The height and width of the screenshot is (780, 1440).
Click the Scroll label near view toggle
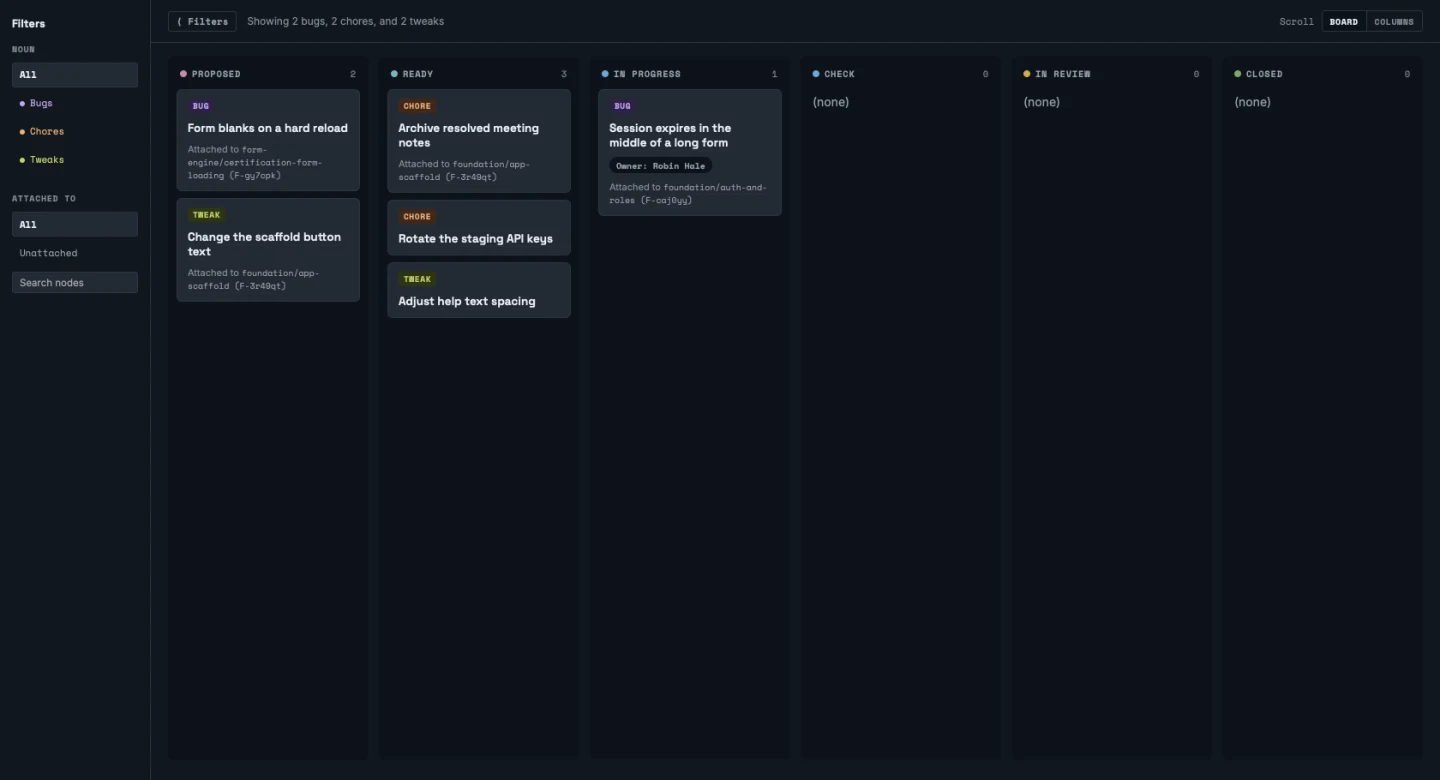pos(1296,22)
